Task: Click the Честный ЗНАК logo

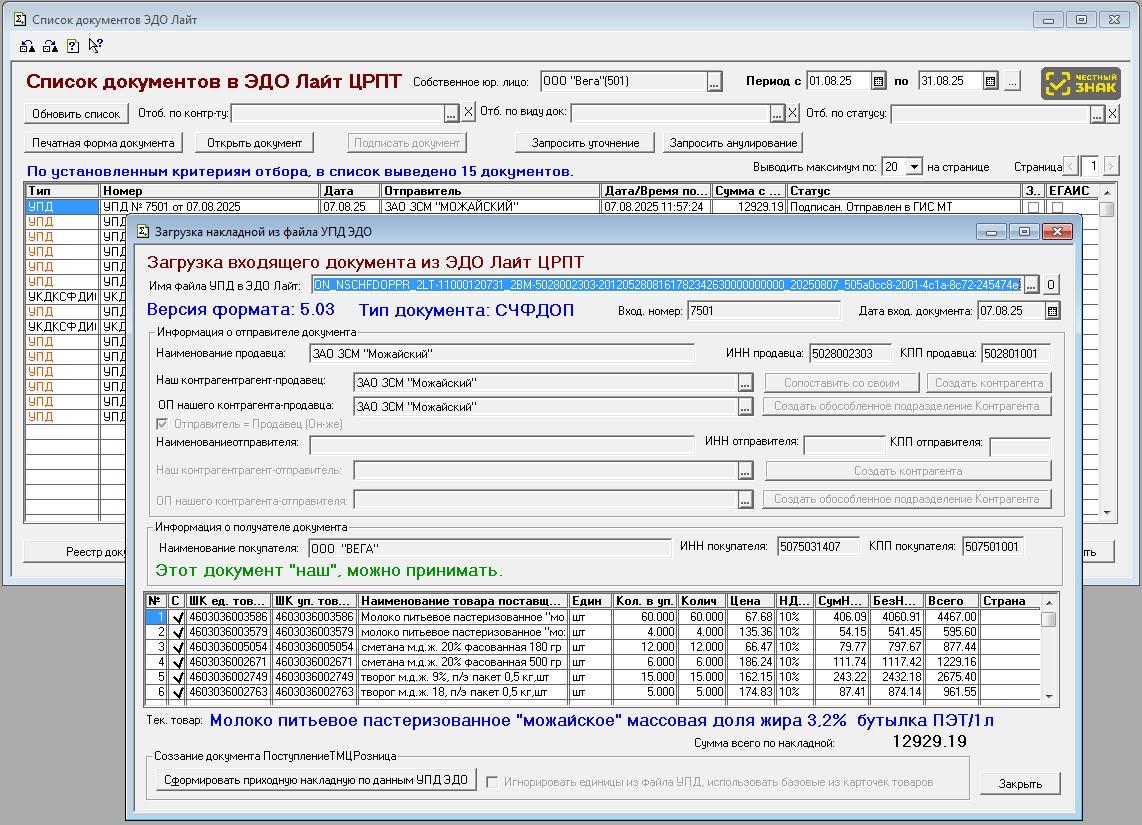Action: (x=1080, y=84)
